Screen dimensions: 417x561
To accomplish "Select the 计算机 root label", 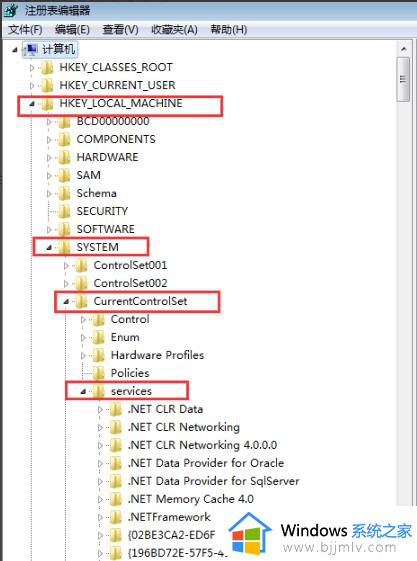I will (x=59, y=49).
